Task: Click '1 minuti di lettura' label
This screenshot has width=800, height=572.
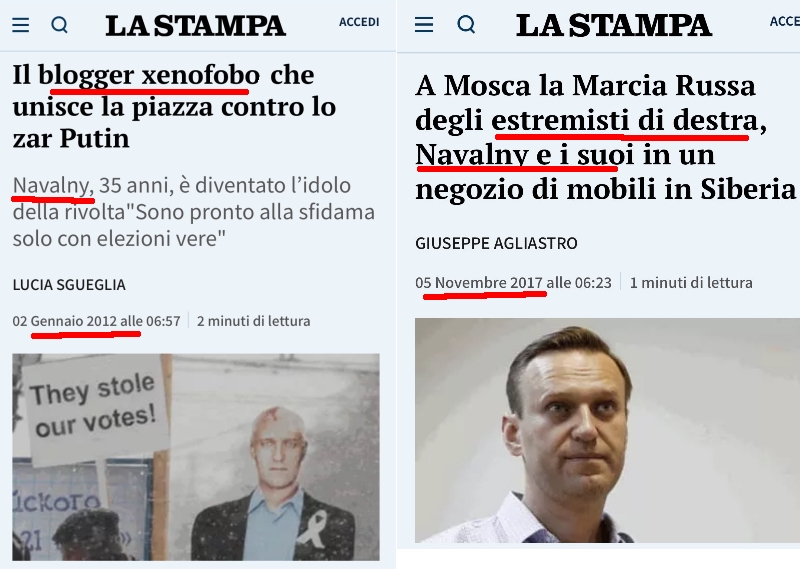Action: point(691,283)
